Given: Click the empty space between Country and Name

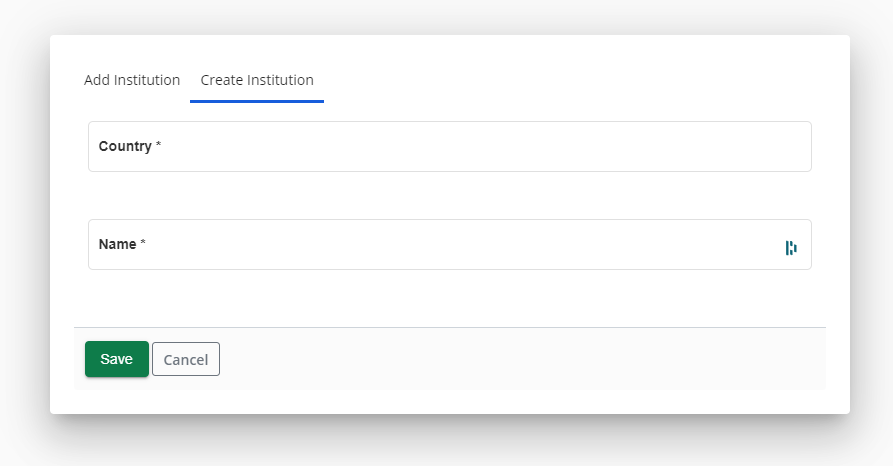Looking at the screenshot, I should click(450, 195).
